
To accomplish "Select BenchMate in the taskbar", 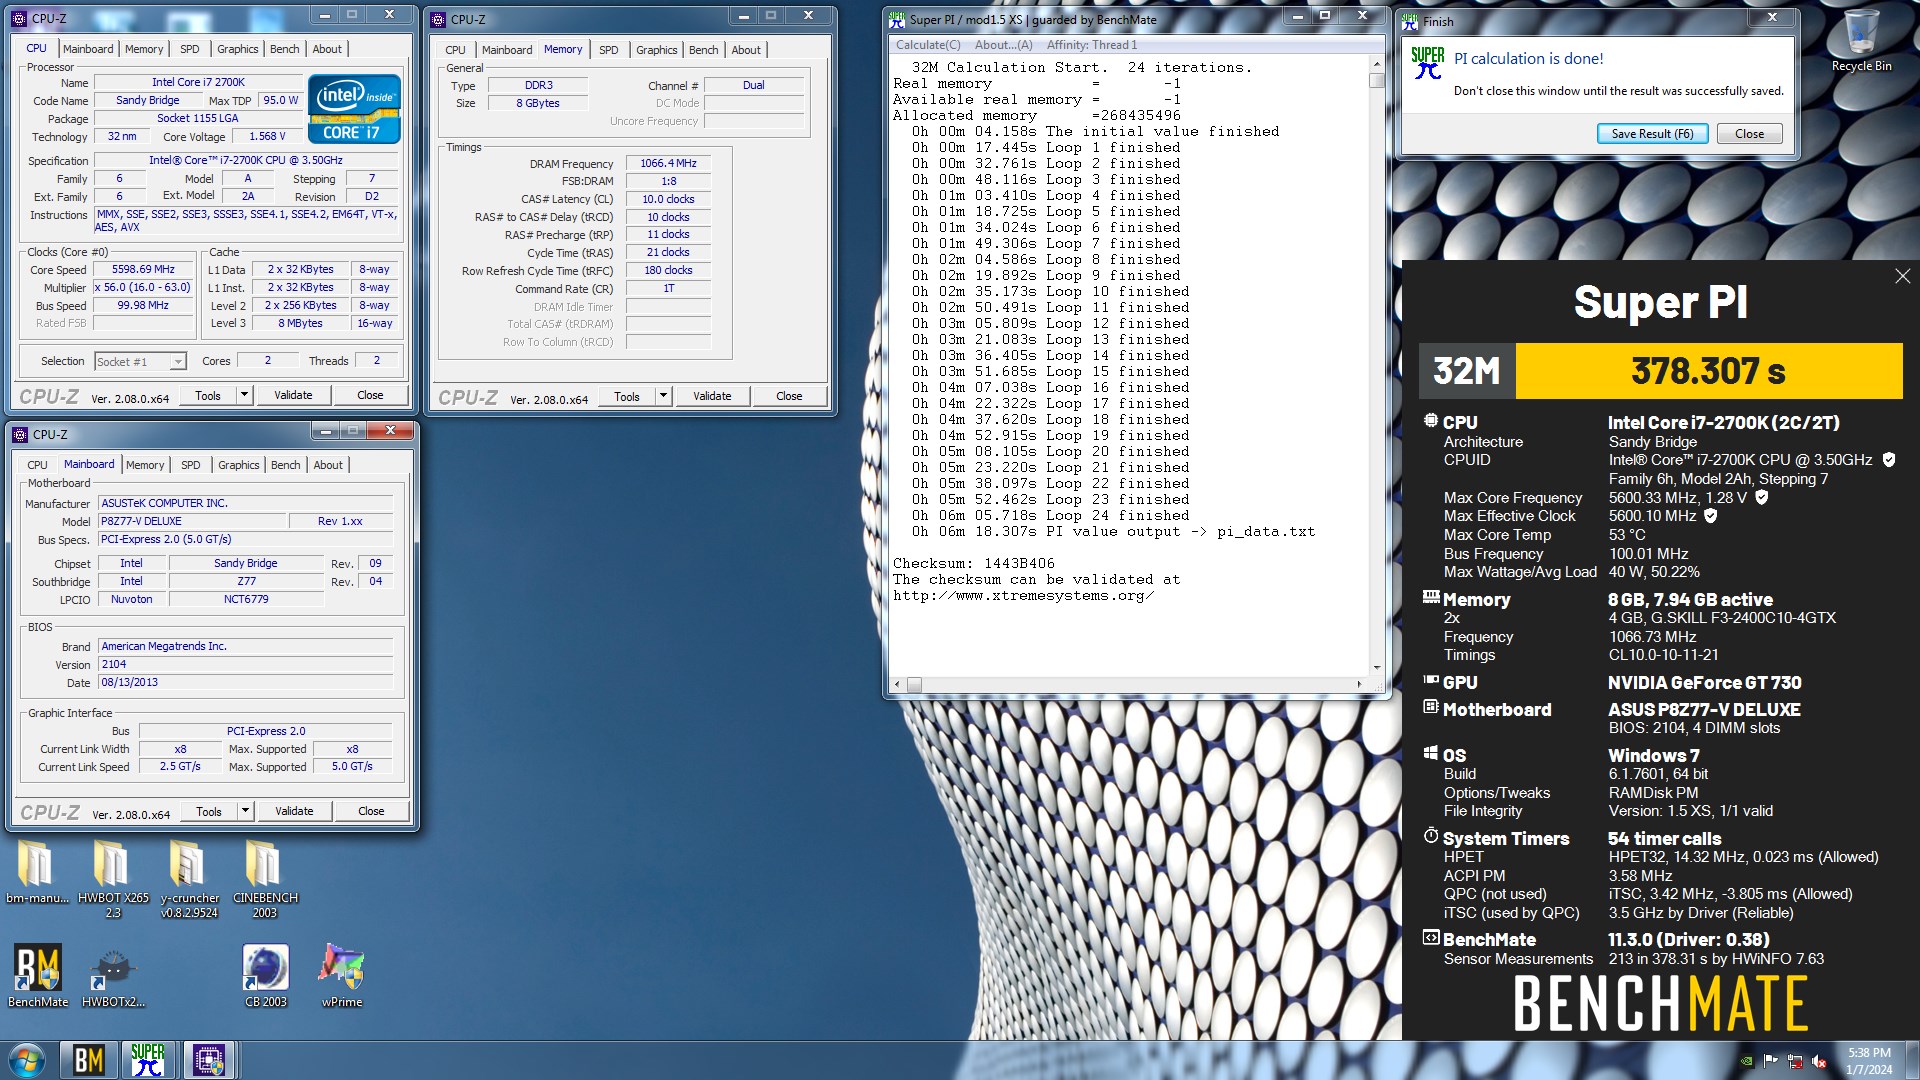I will point(88,1060).
